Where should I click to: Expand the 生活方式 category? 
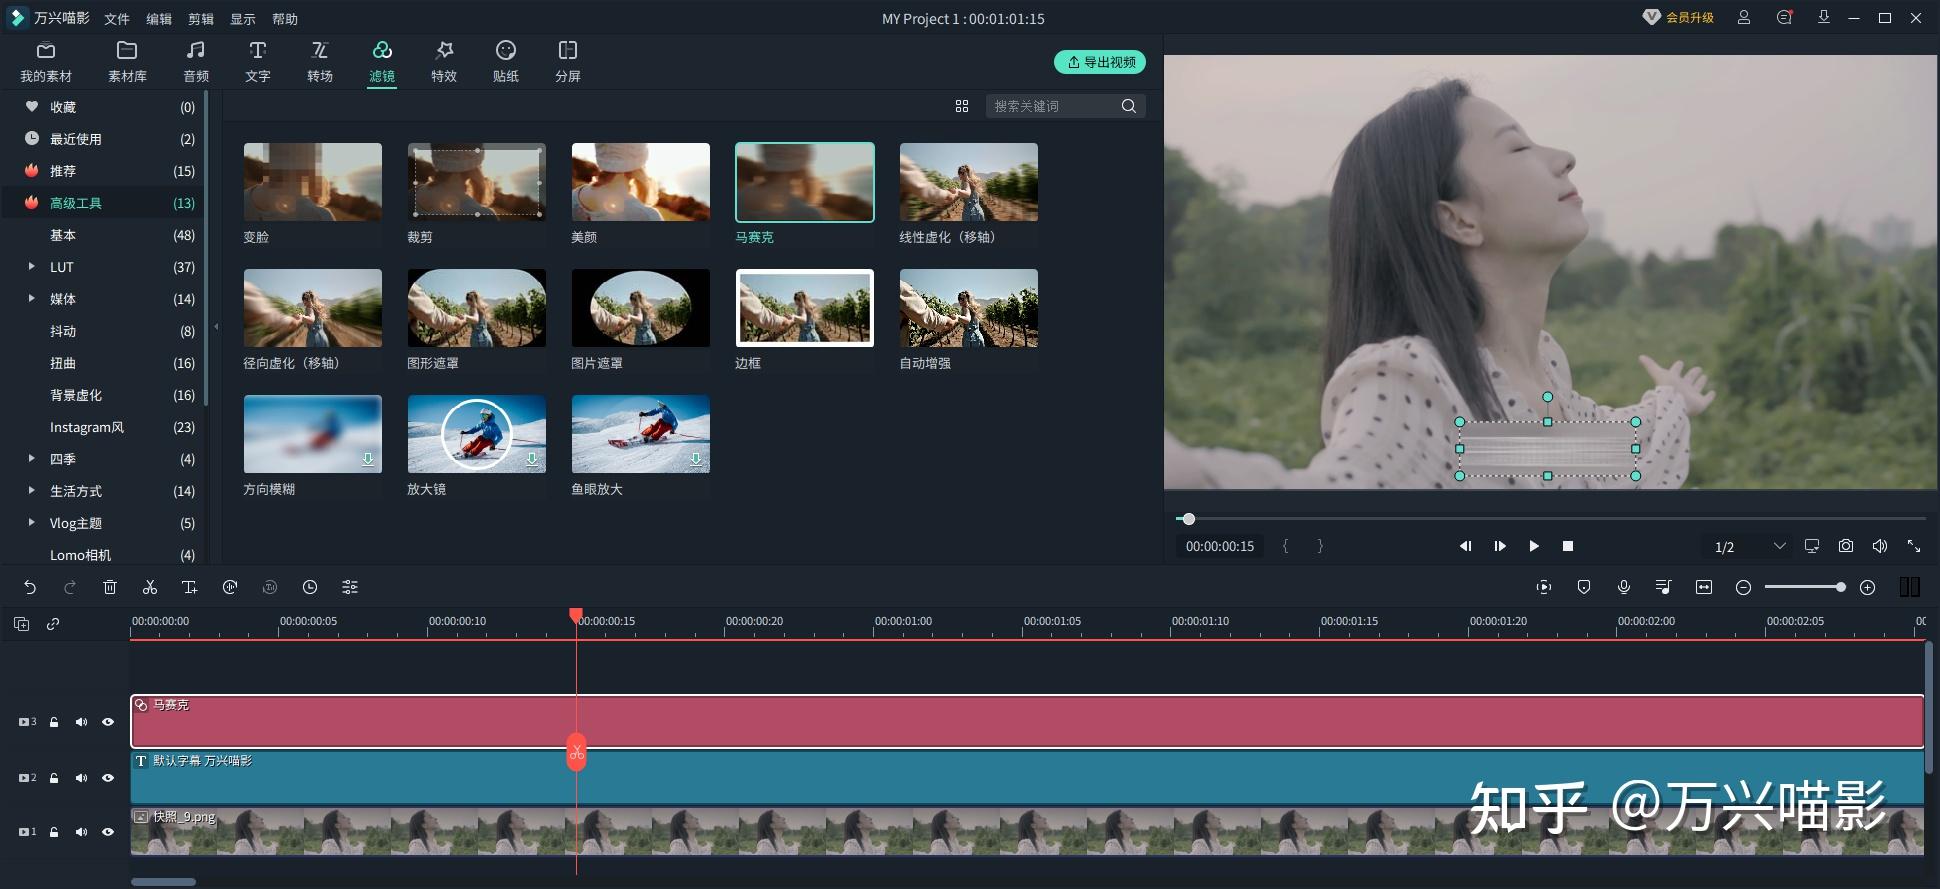pos(31,491)
